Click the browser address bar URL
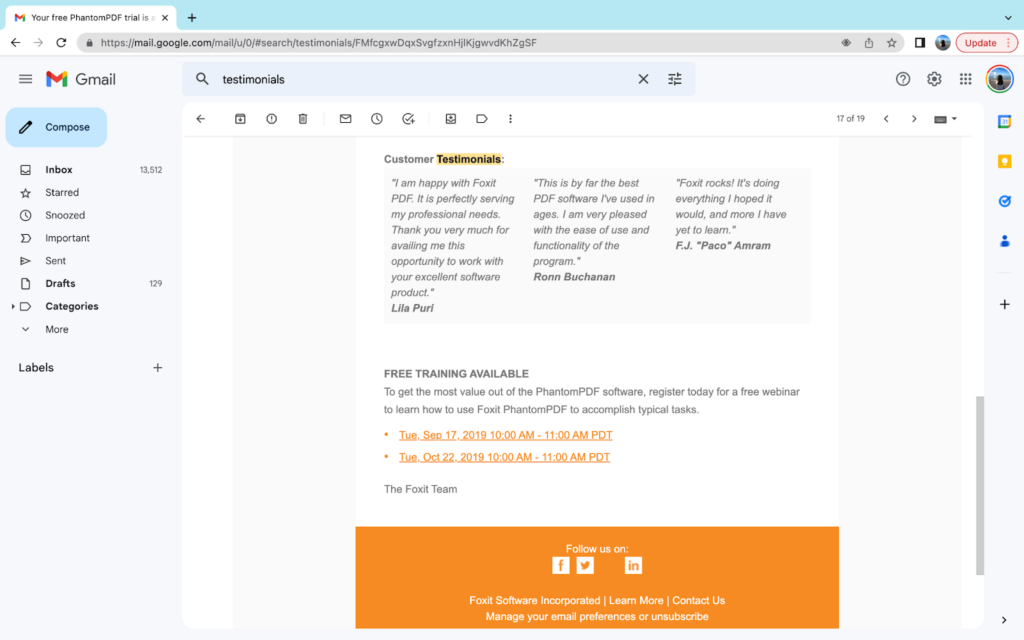The width and height of the screenshot is (1024, 640). 319,42
